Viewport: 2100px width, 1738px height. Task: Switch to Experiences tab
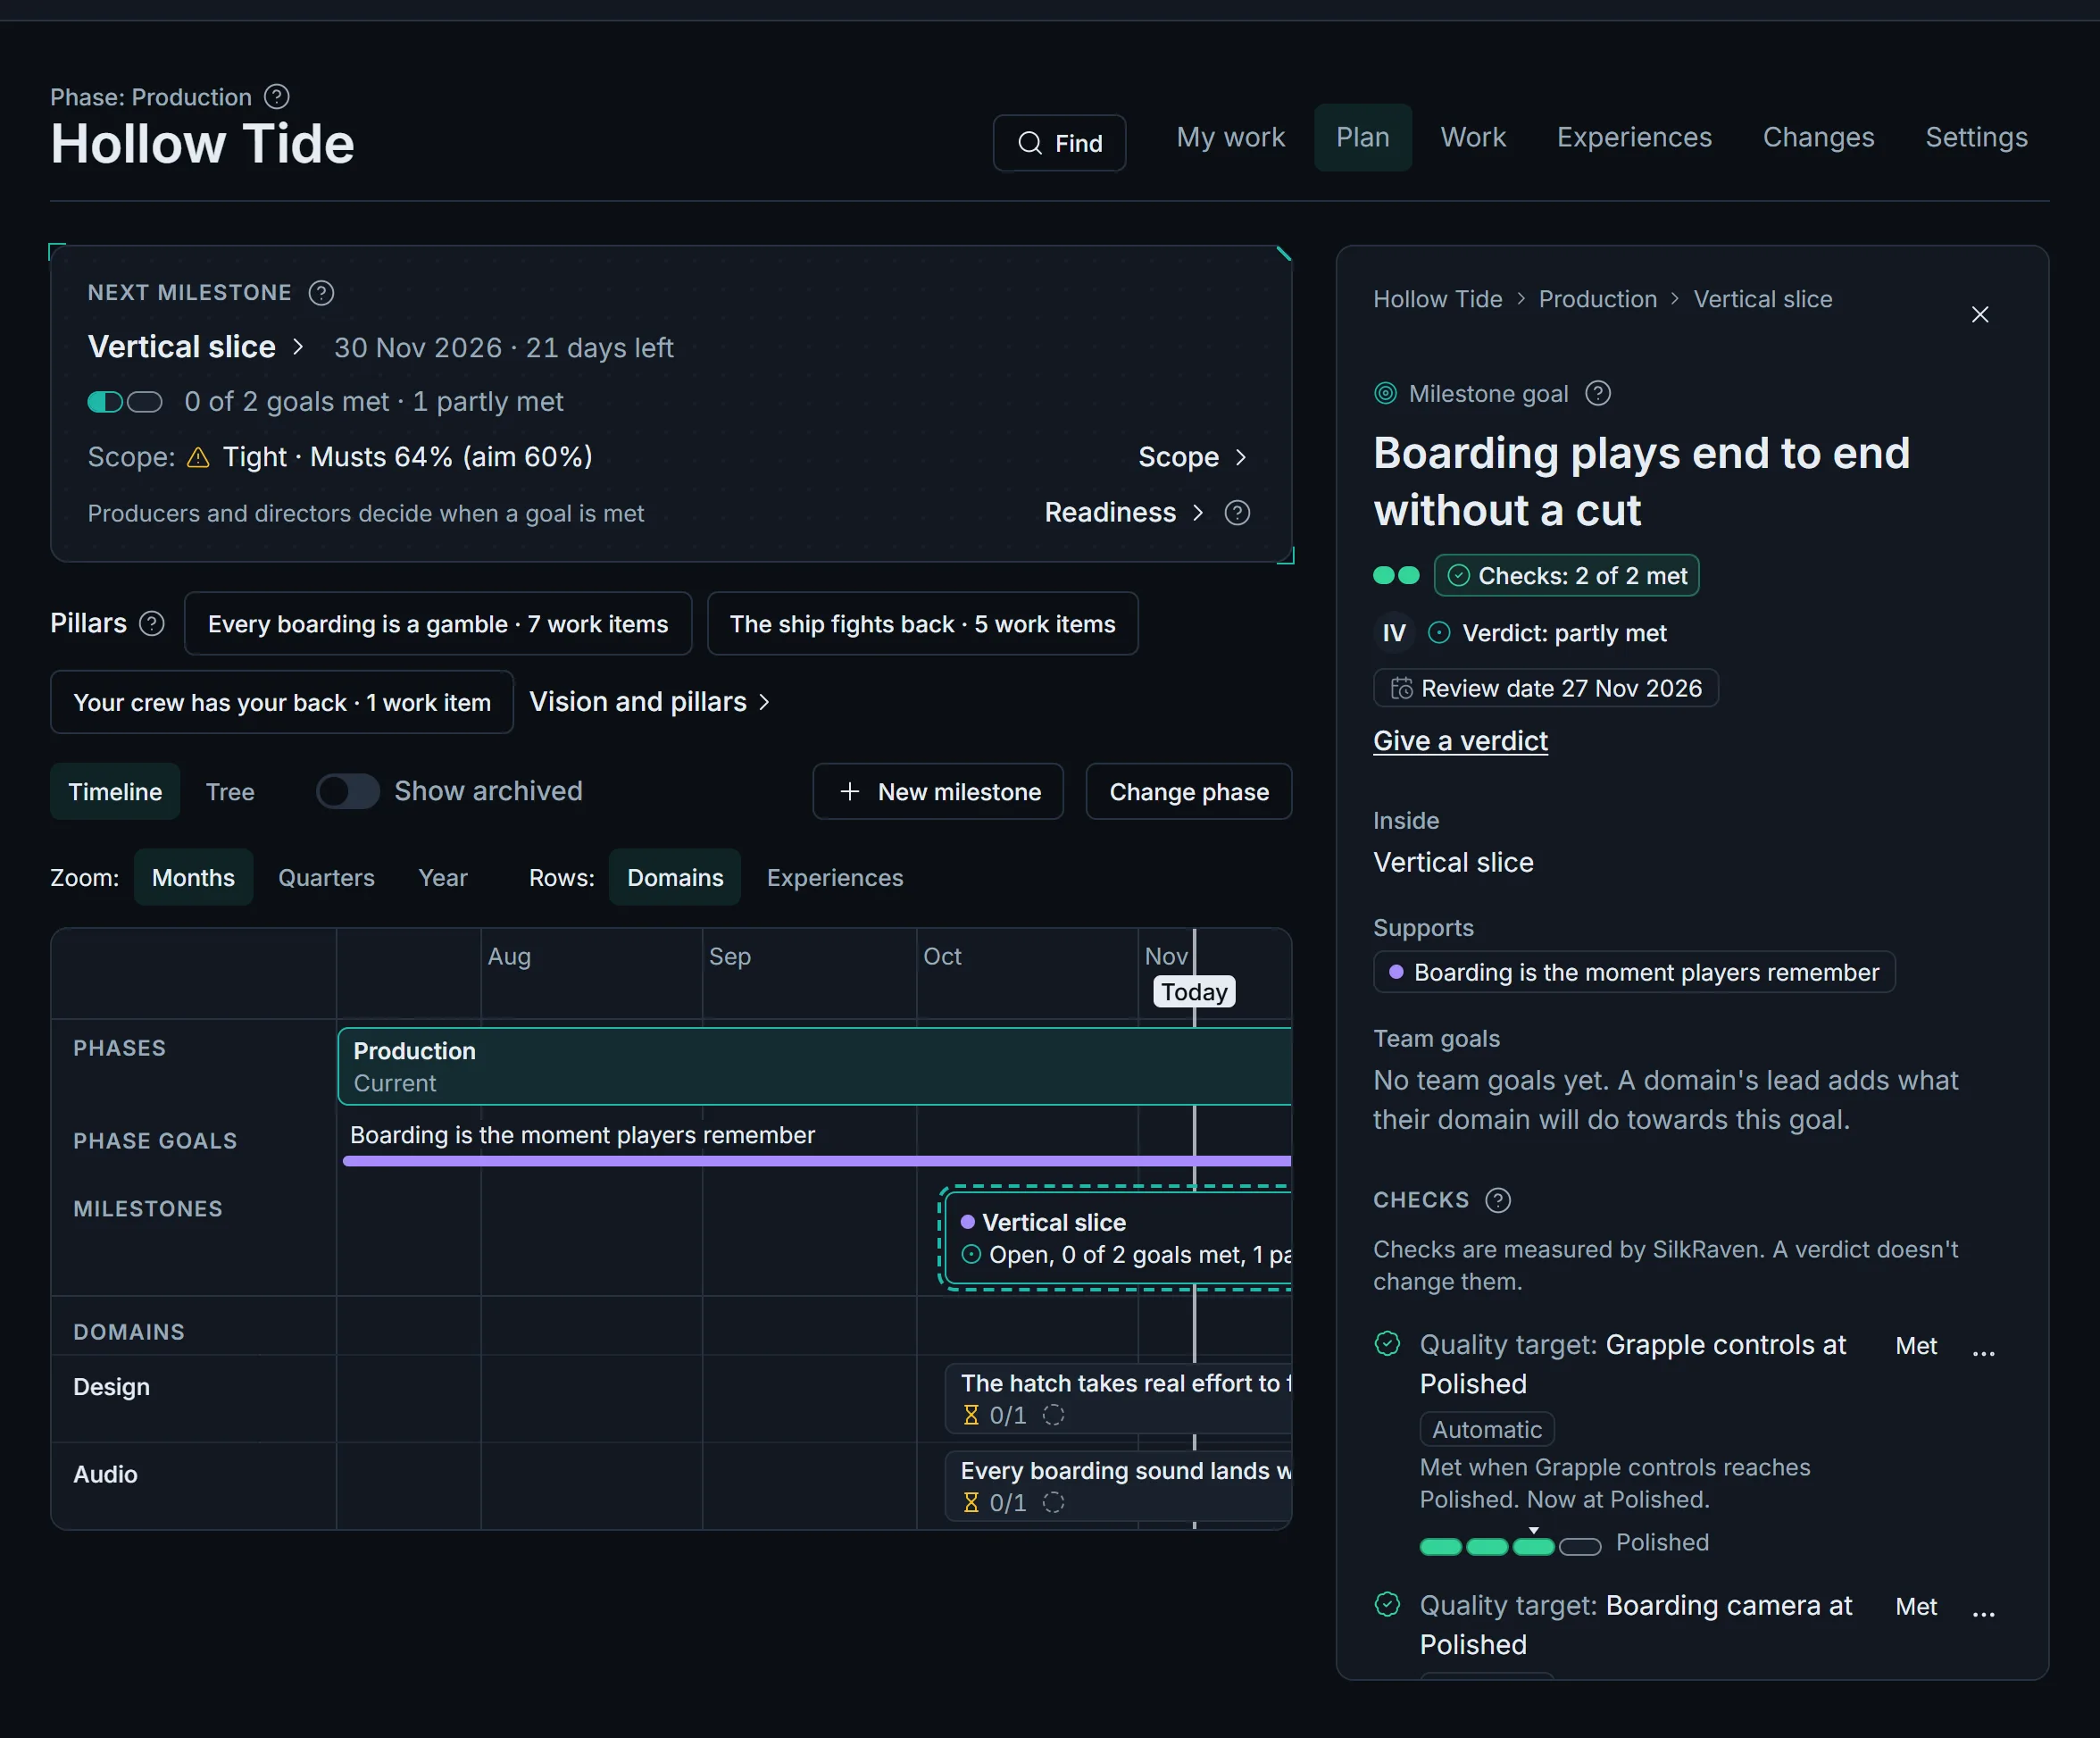1634,138
